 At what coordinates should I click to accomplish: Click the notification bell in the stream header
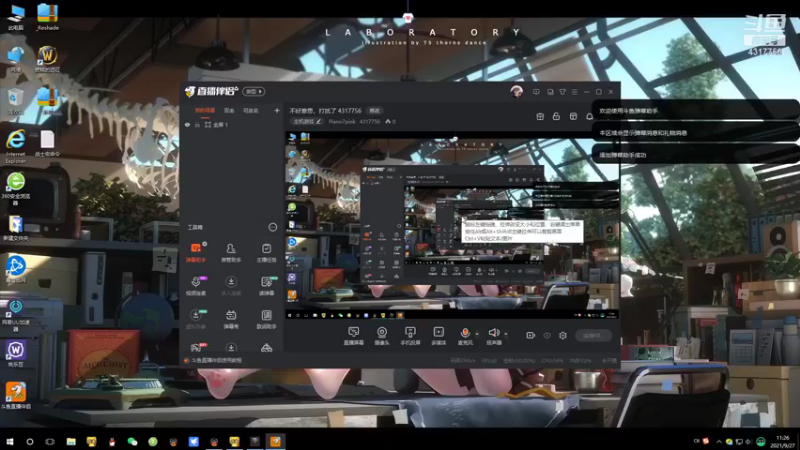pos(589,116)
